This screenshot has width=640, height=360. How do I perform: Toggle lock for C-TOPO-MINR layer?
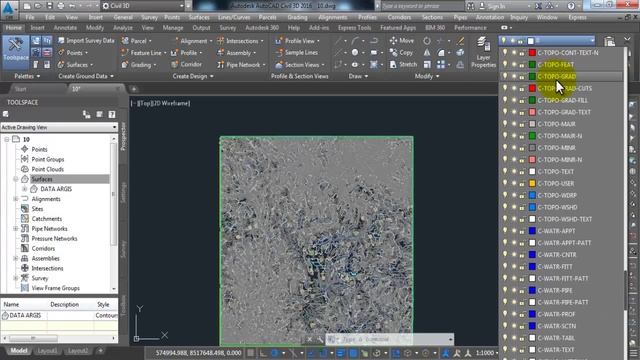pyautogui.click(x=522, y=148)
